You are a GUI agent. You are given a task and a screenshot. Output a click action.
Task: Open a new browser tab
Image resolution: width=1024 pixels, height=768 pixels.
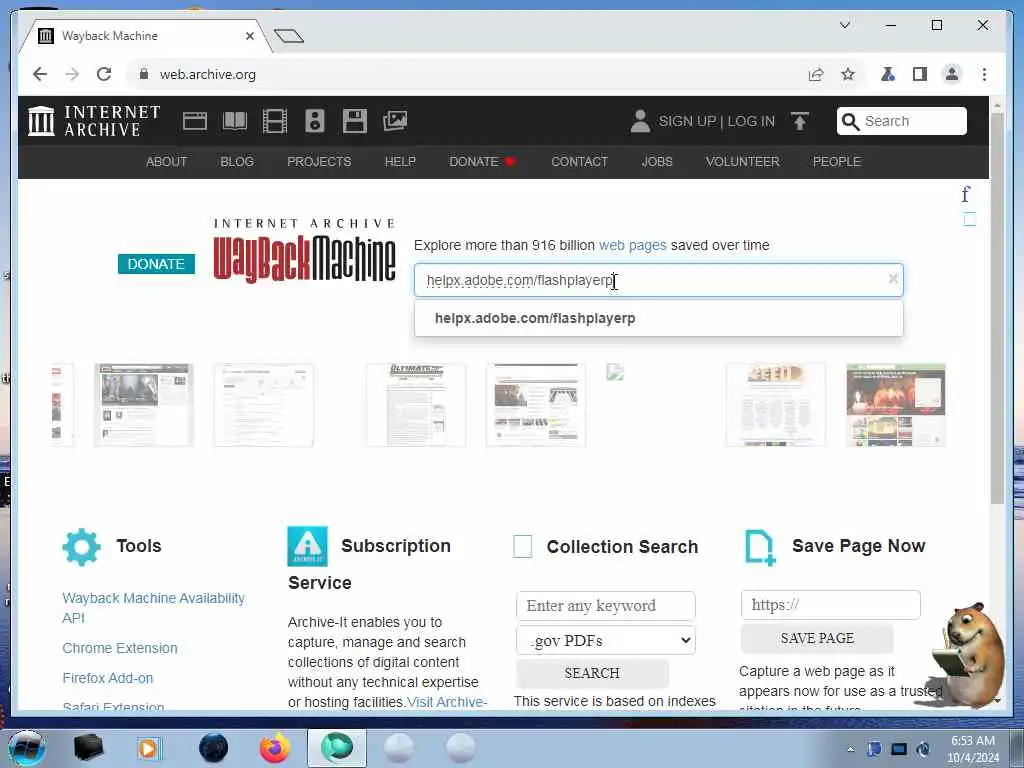point(289,35)
